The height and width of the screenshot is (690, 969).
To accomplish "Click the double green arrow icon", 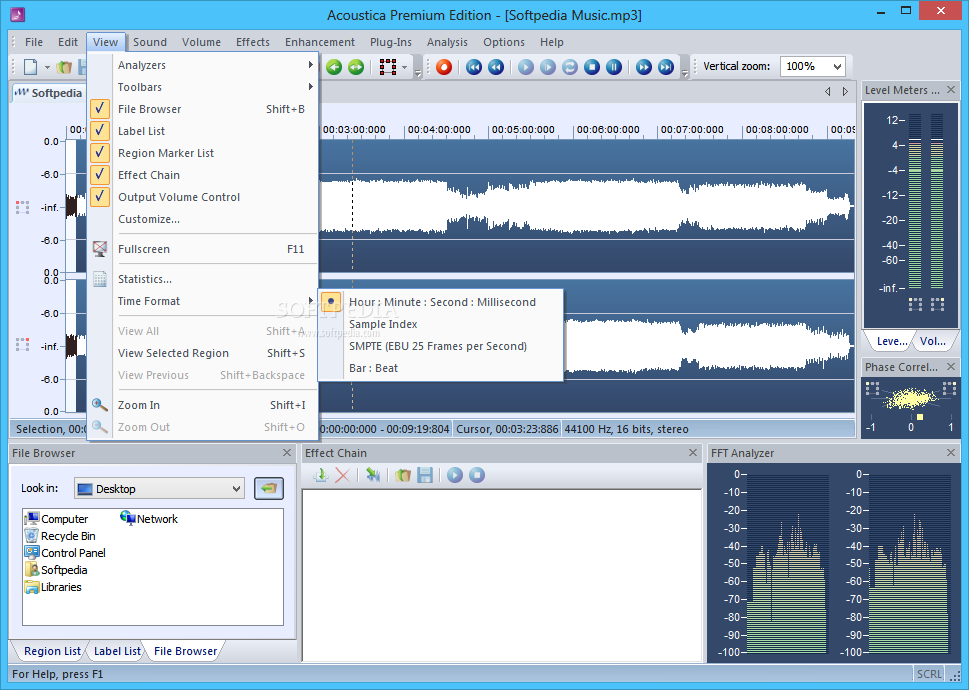I will click(x=356, y=67).
